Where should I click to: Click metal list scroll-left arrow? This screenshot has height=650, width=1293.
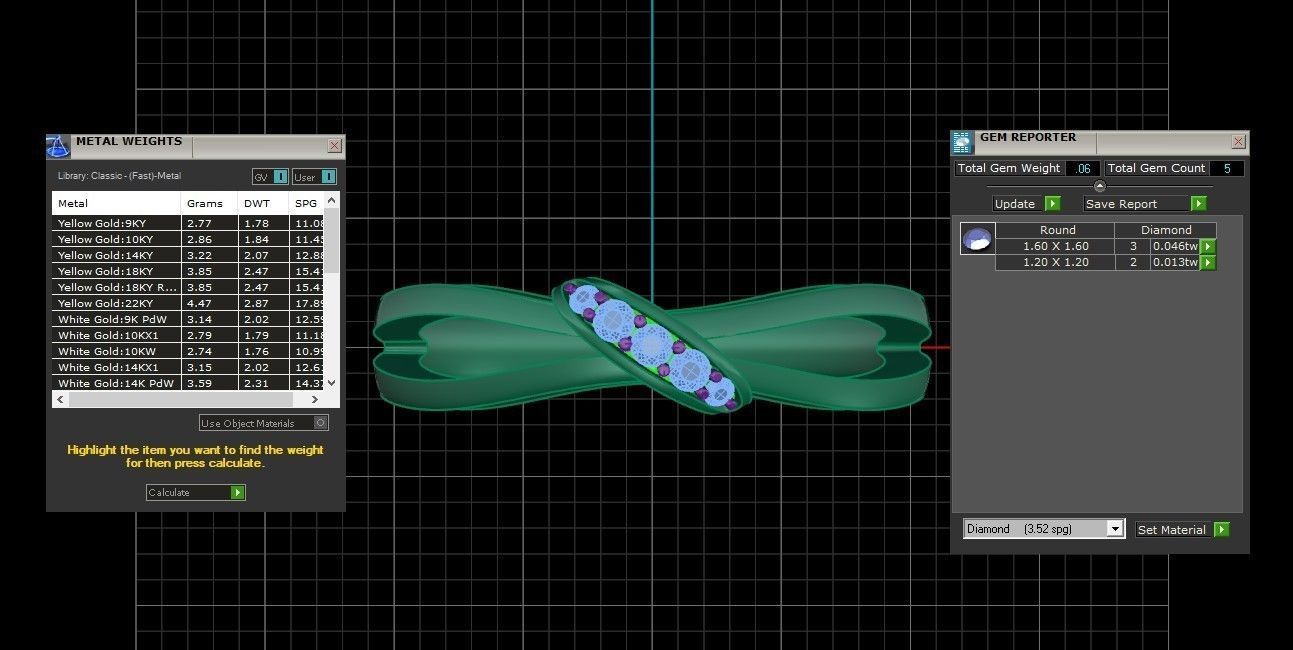coord(60,399)
